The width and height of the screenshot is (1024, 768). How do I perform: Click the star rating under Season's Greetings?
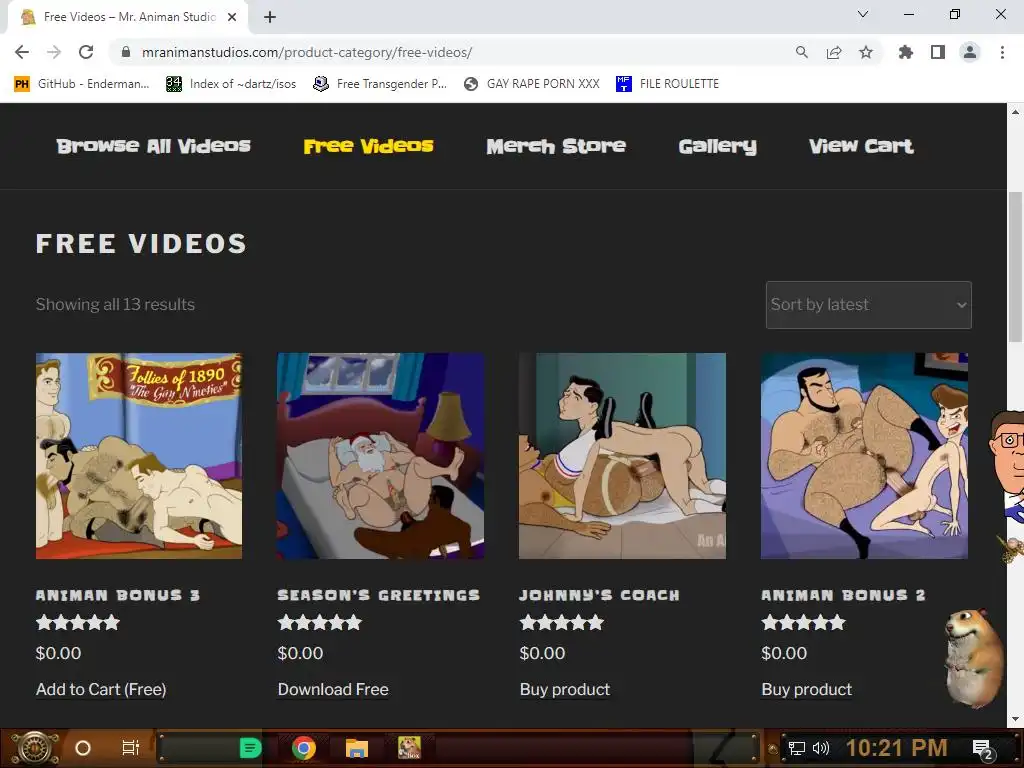pos(319,622)
